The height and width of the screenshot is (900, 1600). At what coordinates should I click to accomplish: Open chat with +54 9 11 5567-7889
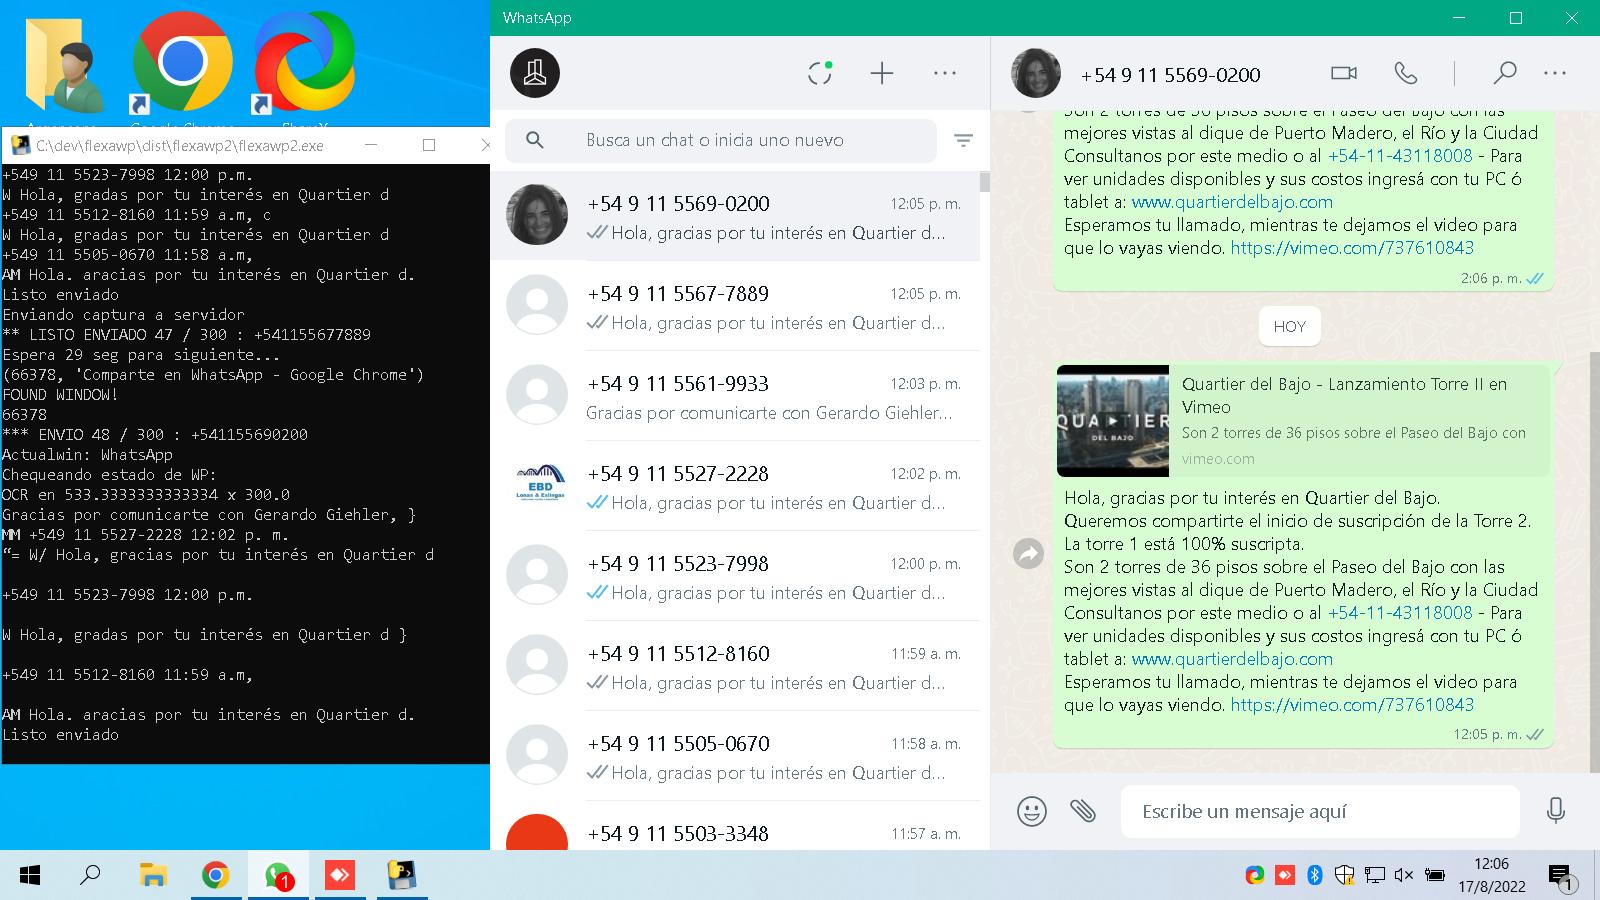pyautogui.click(x=735, y=306)
